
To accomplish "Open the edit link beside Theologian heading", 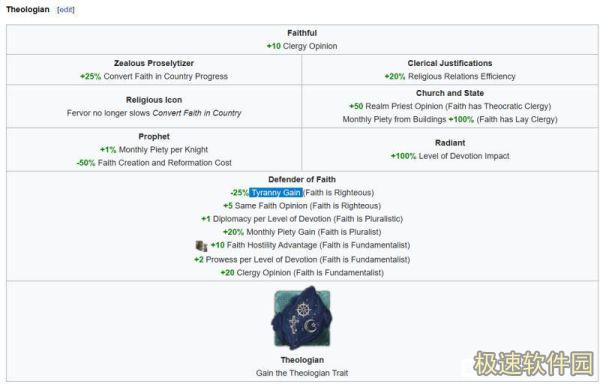I will point(65,10).
